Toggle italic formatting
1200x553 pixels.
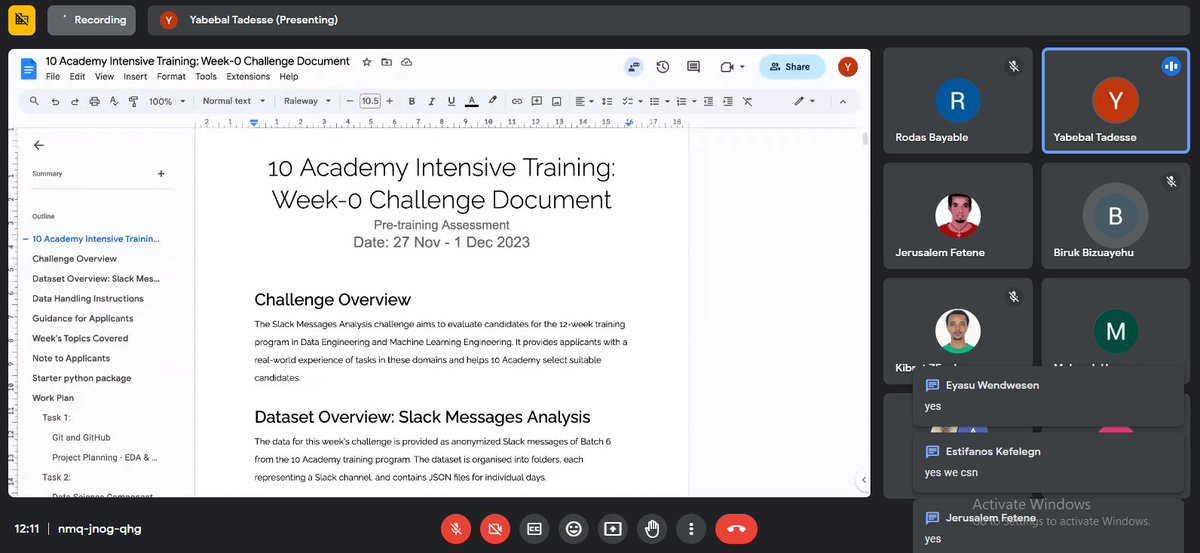[431, 101]
